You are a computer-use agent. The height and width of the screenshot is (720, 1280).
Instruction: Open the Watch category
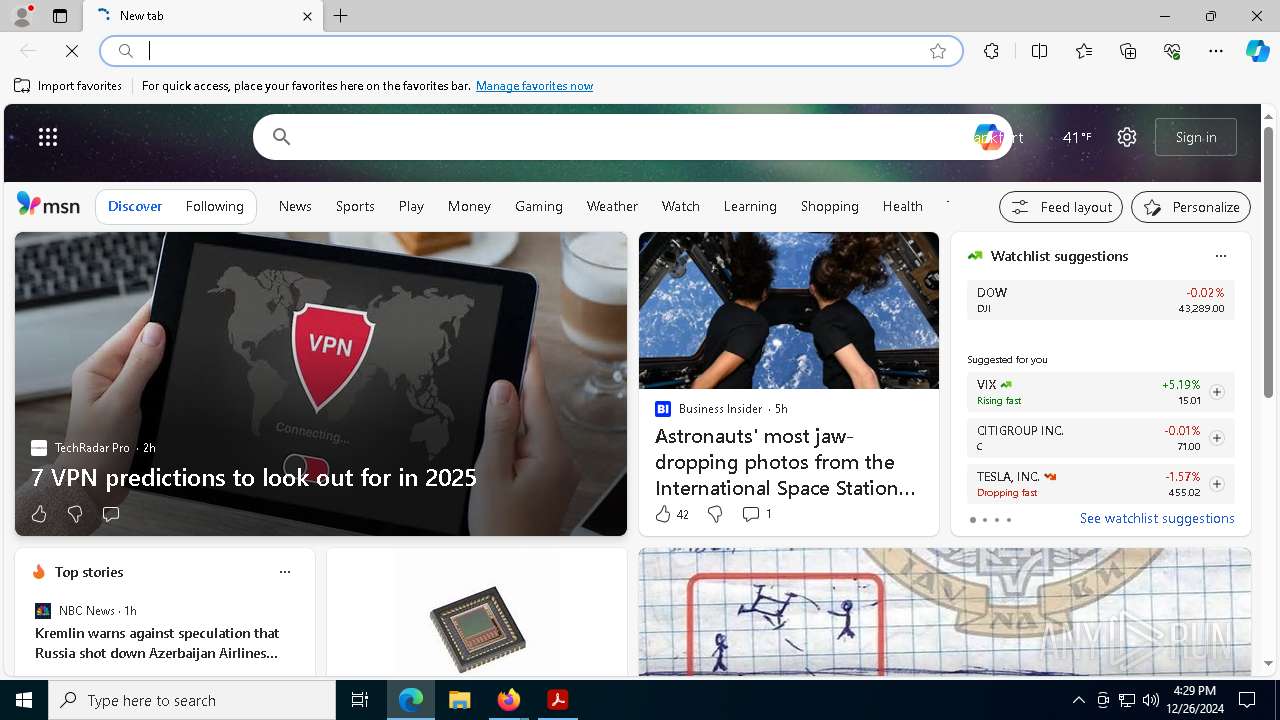tap(681, 206)
